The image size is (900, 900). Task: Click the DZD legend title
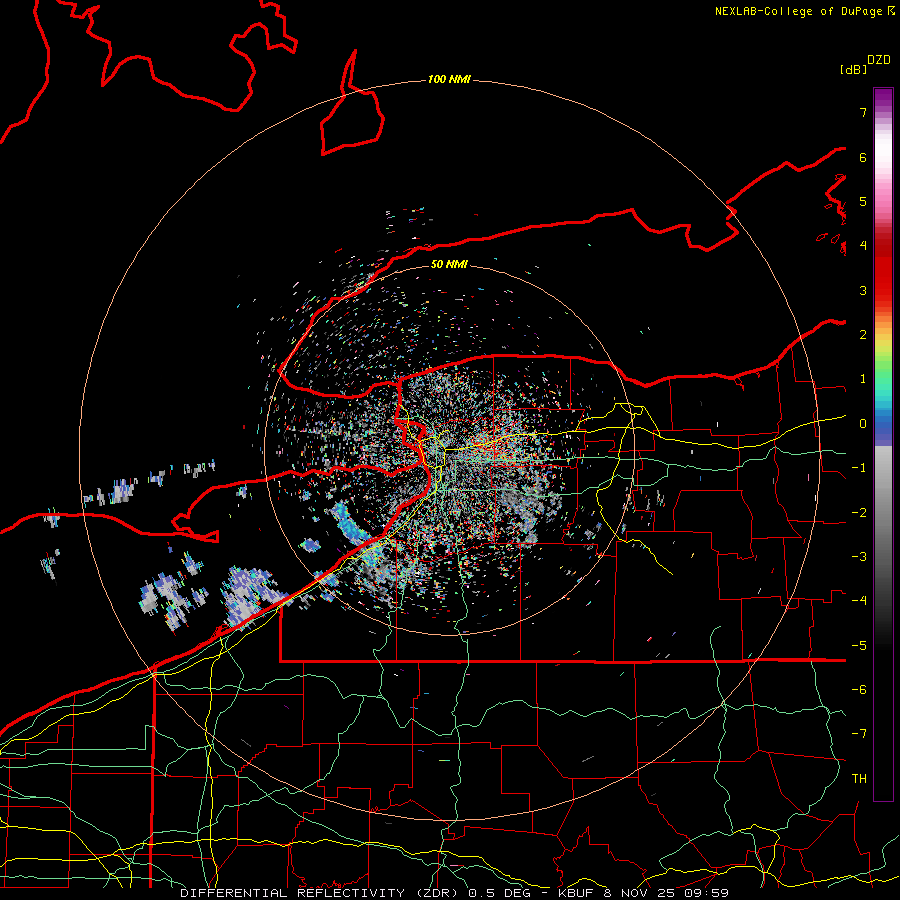(879, 60)
